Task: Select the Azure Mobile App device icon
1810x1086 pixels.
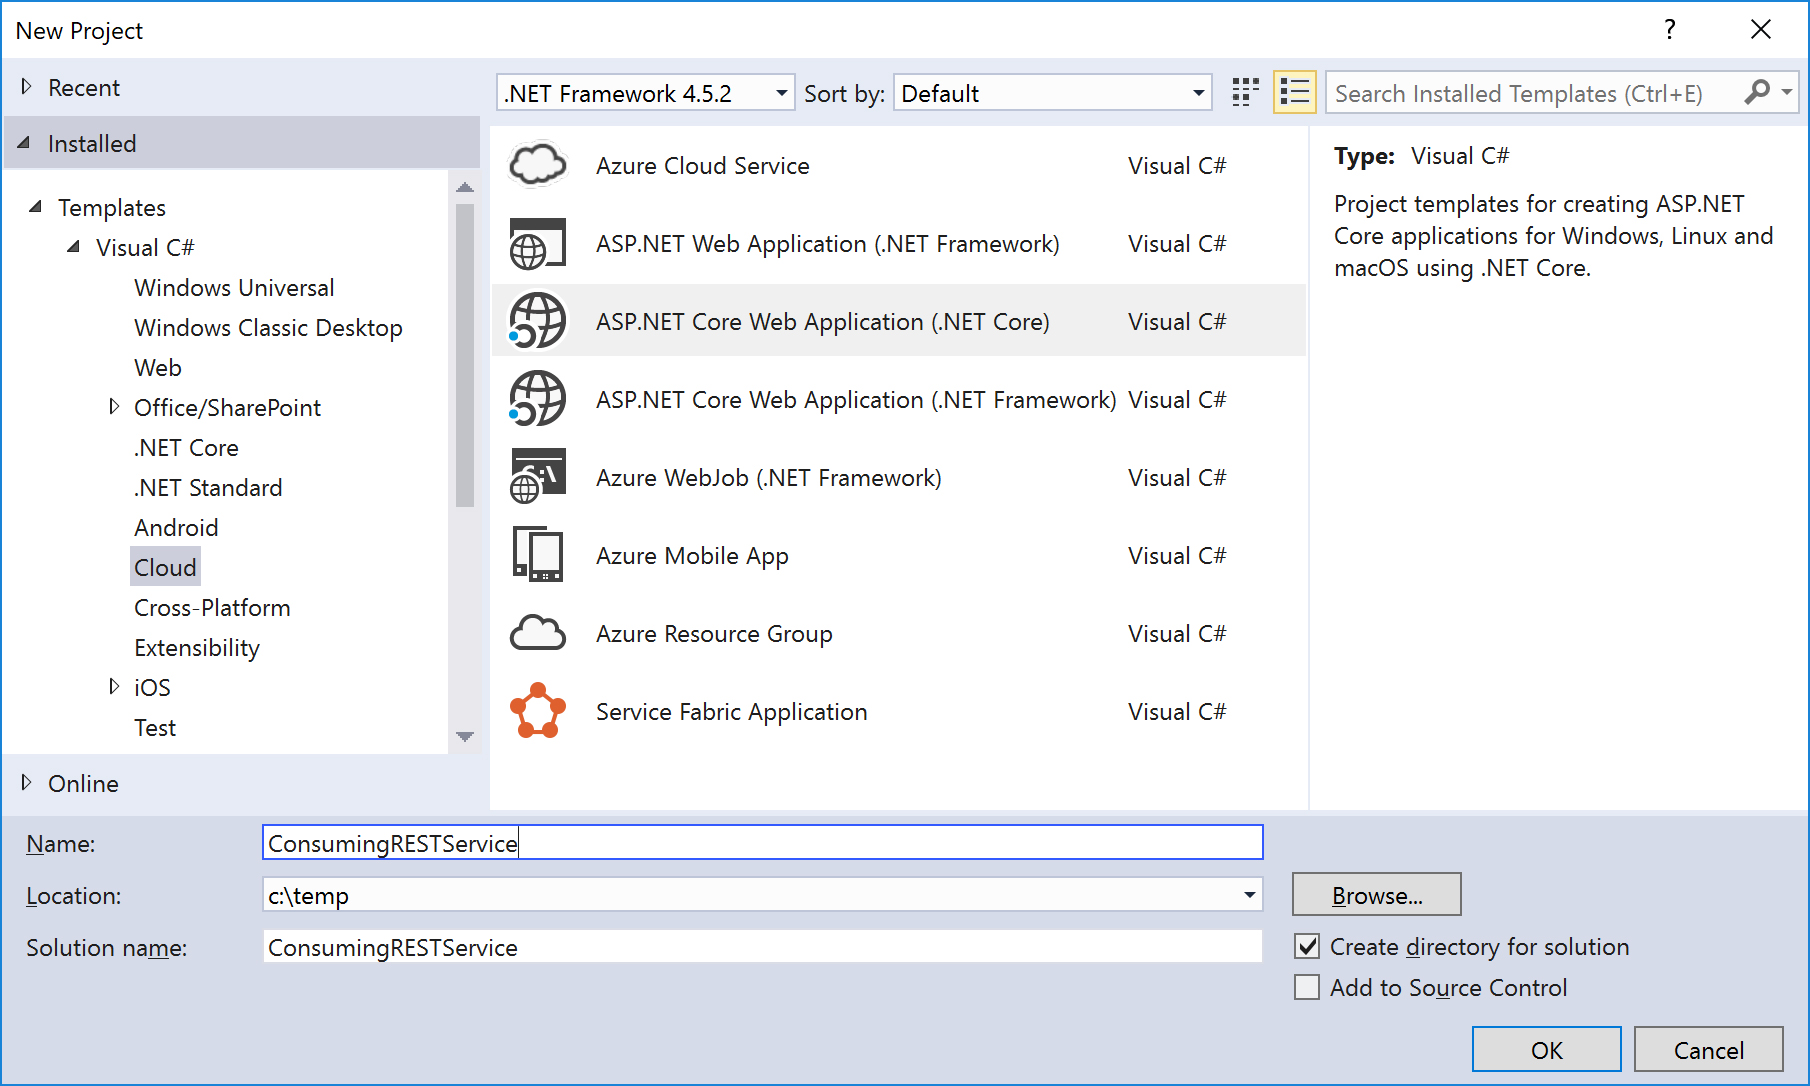Action: [x=538, y=555]
